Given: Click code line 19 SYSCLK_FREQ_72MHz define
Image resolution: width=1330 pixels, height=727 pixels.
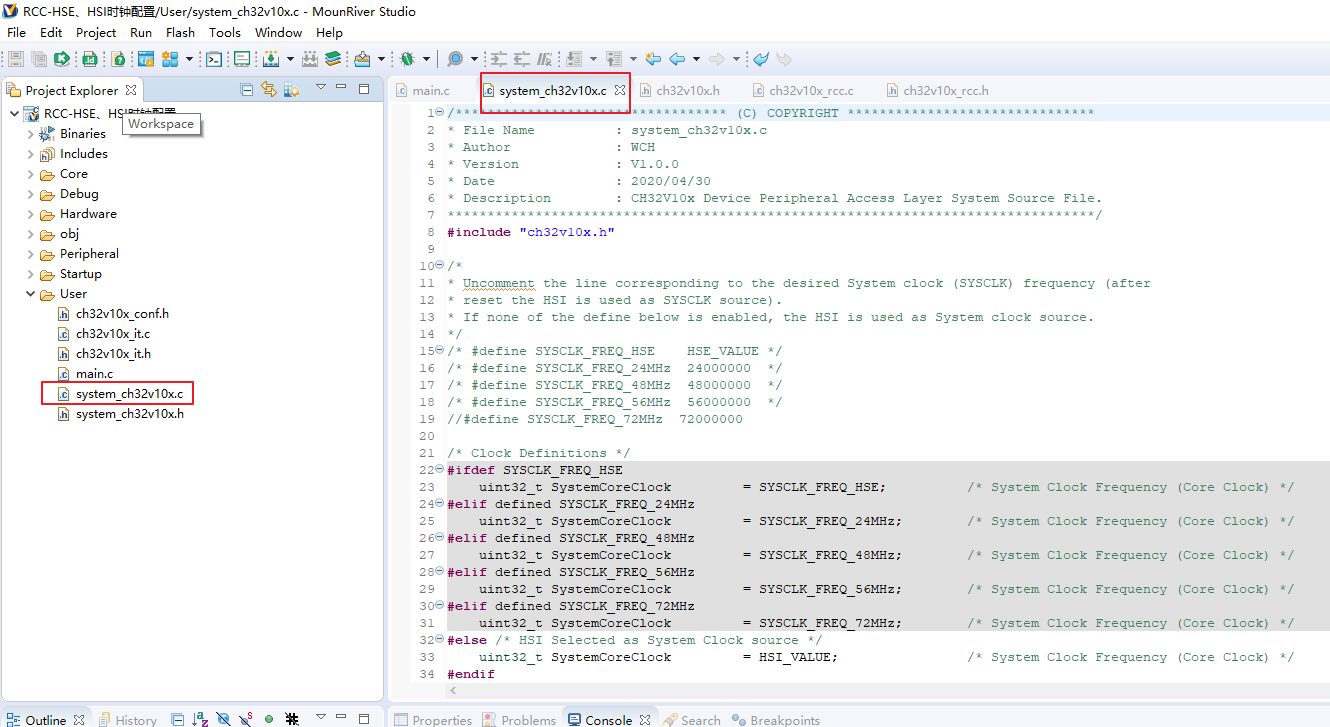Looking at the screenshot, I should [595, 419].
